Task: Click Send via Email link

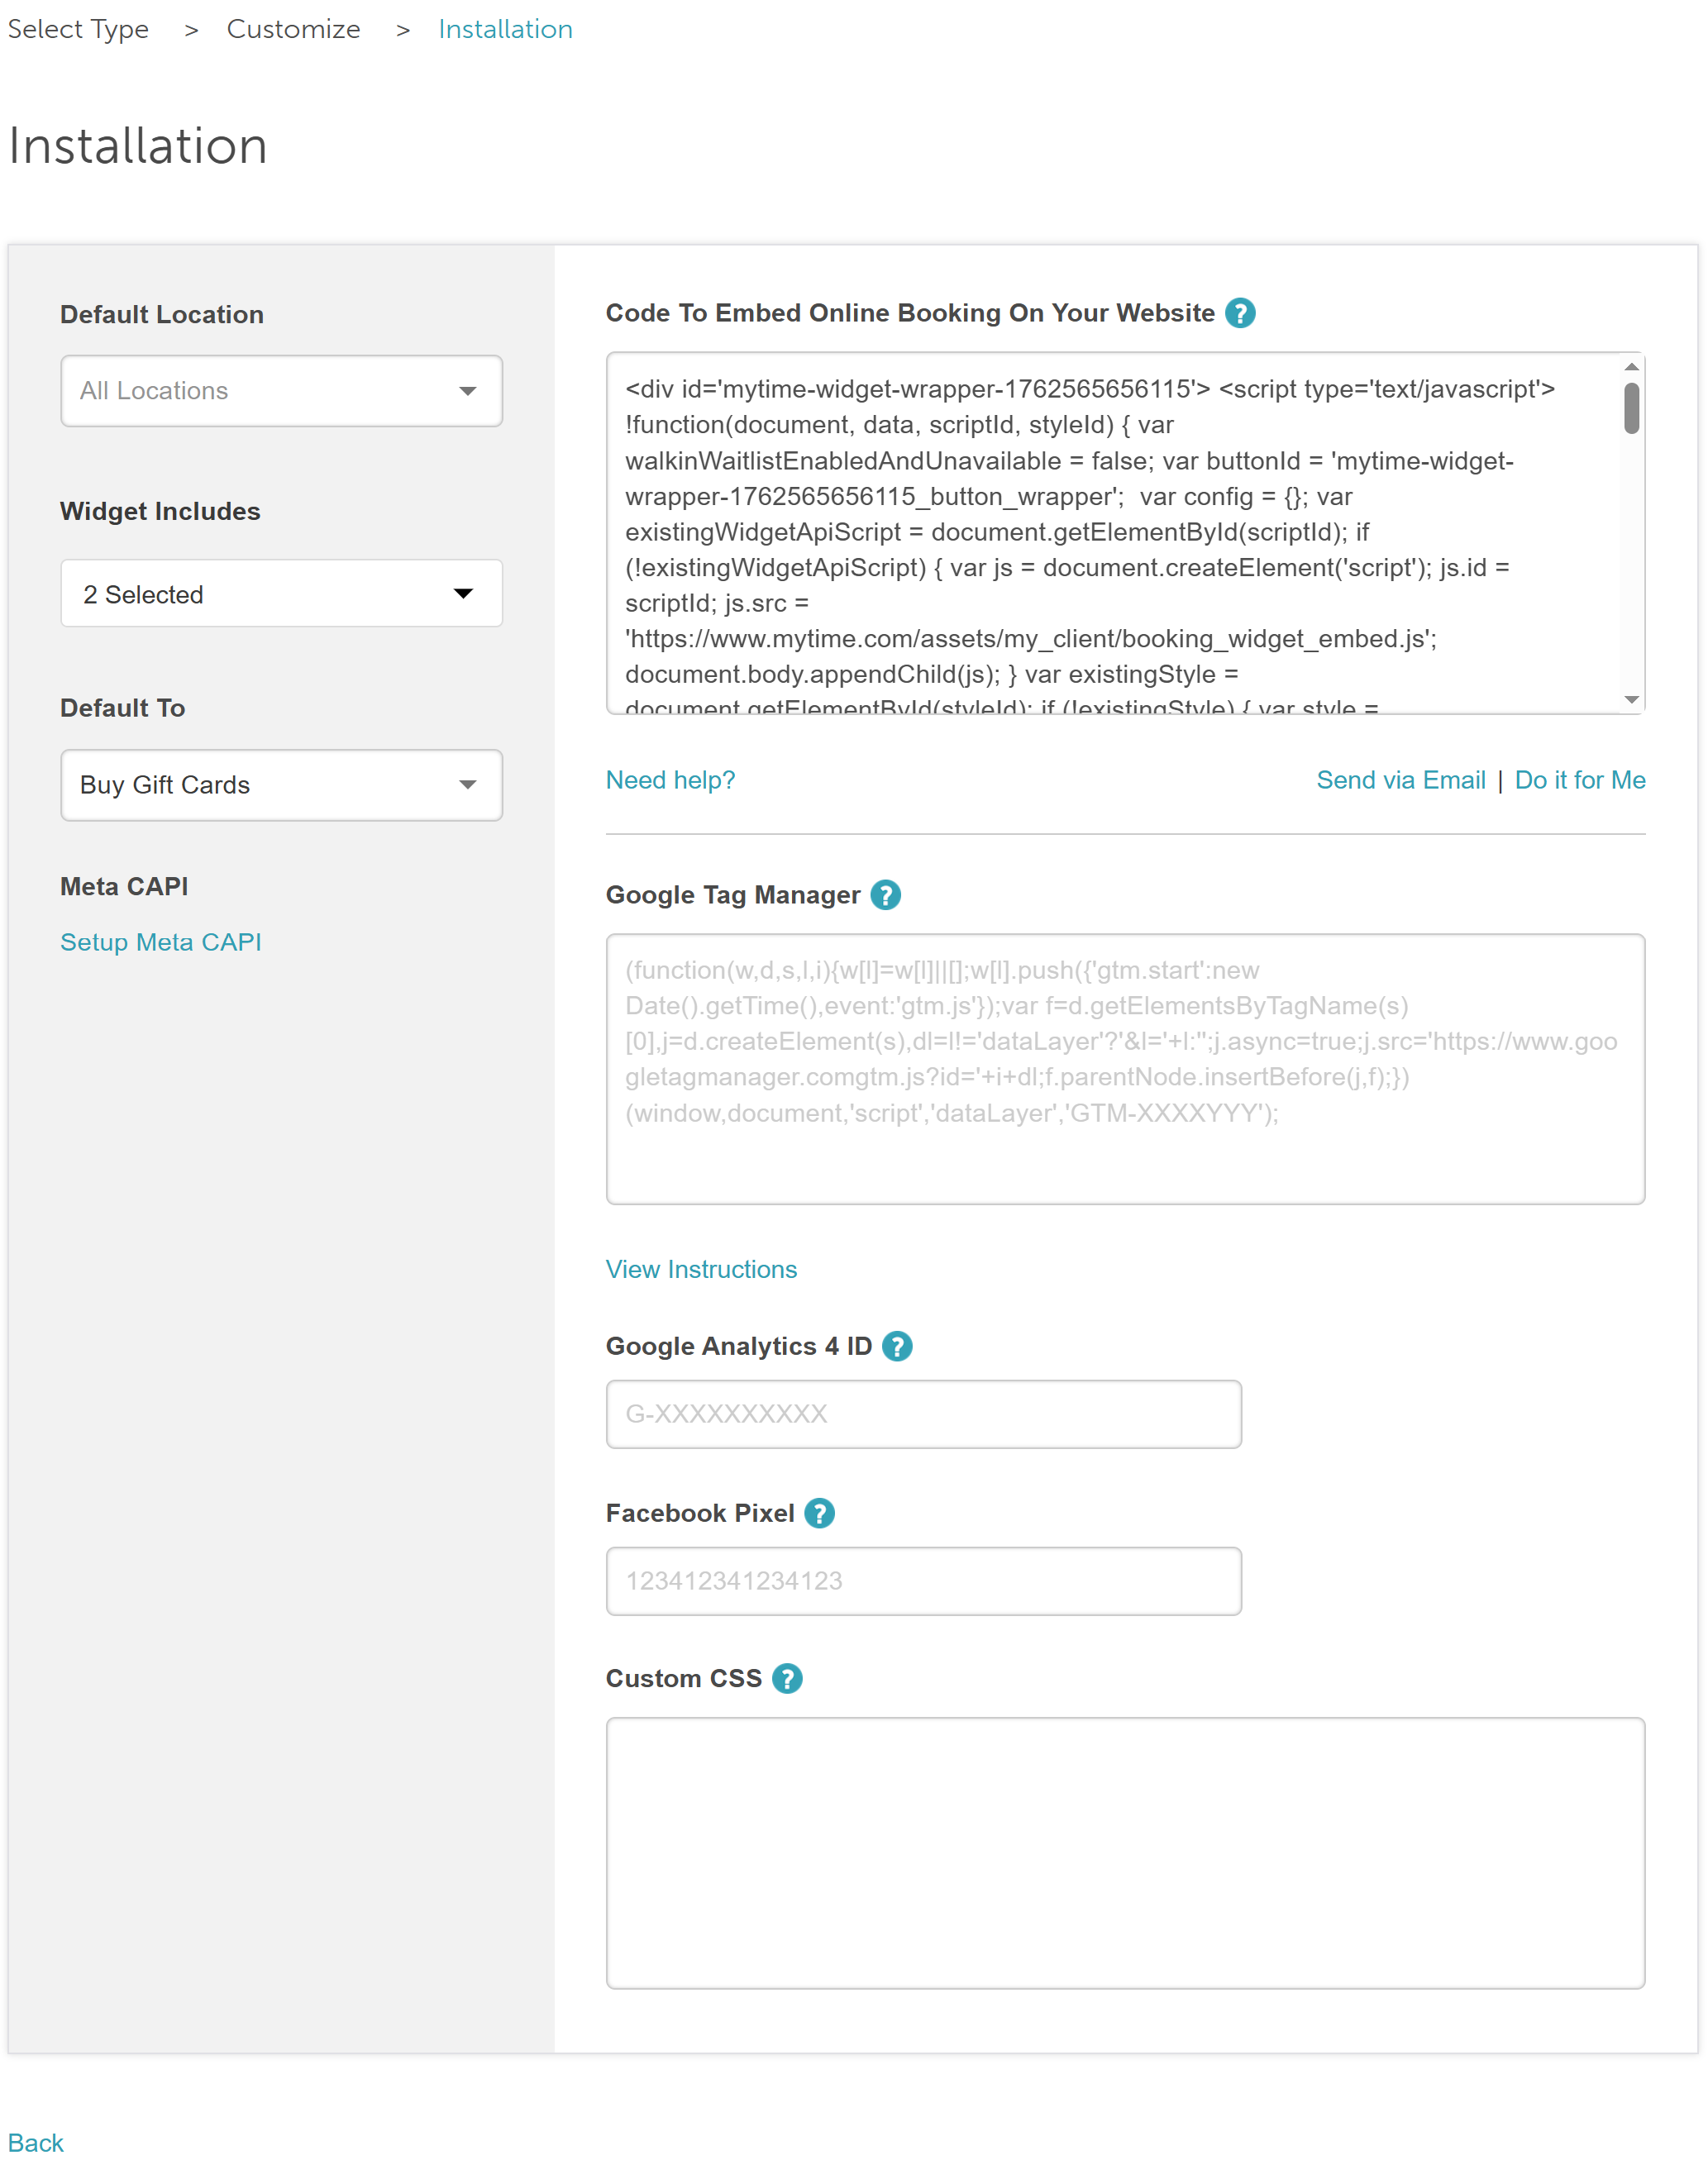Action: (1400, 780)
